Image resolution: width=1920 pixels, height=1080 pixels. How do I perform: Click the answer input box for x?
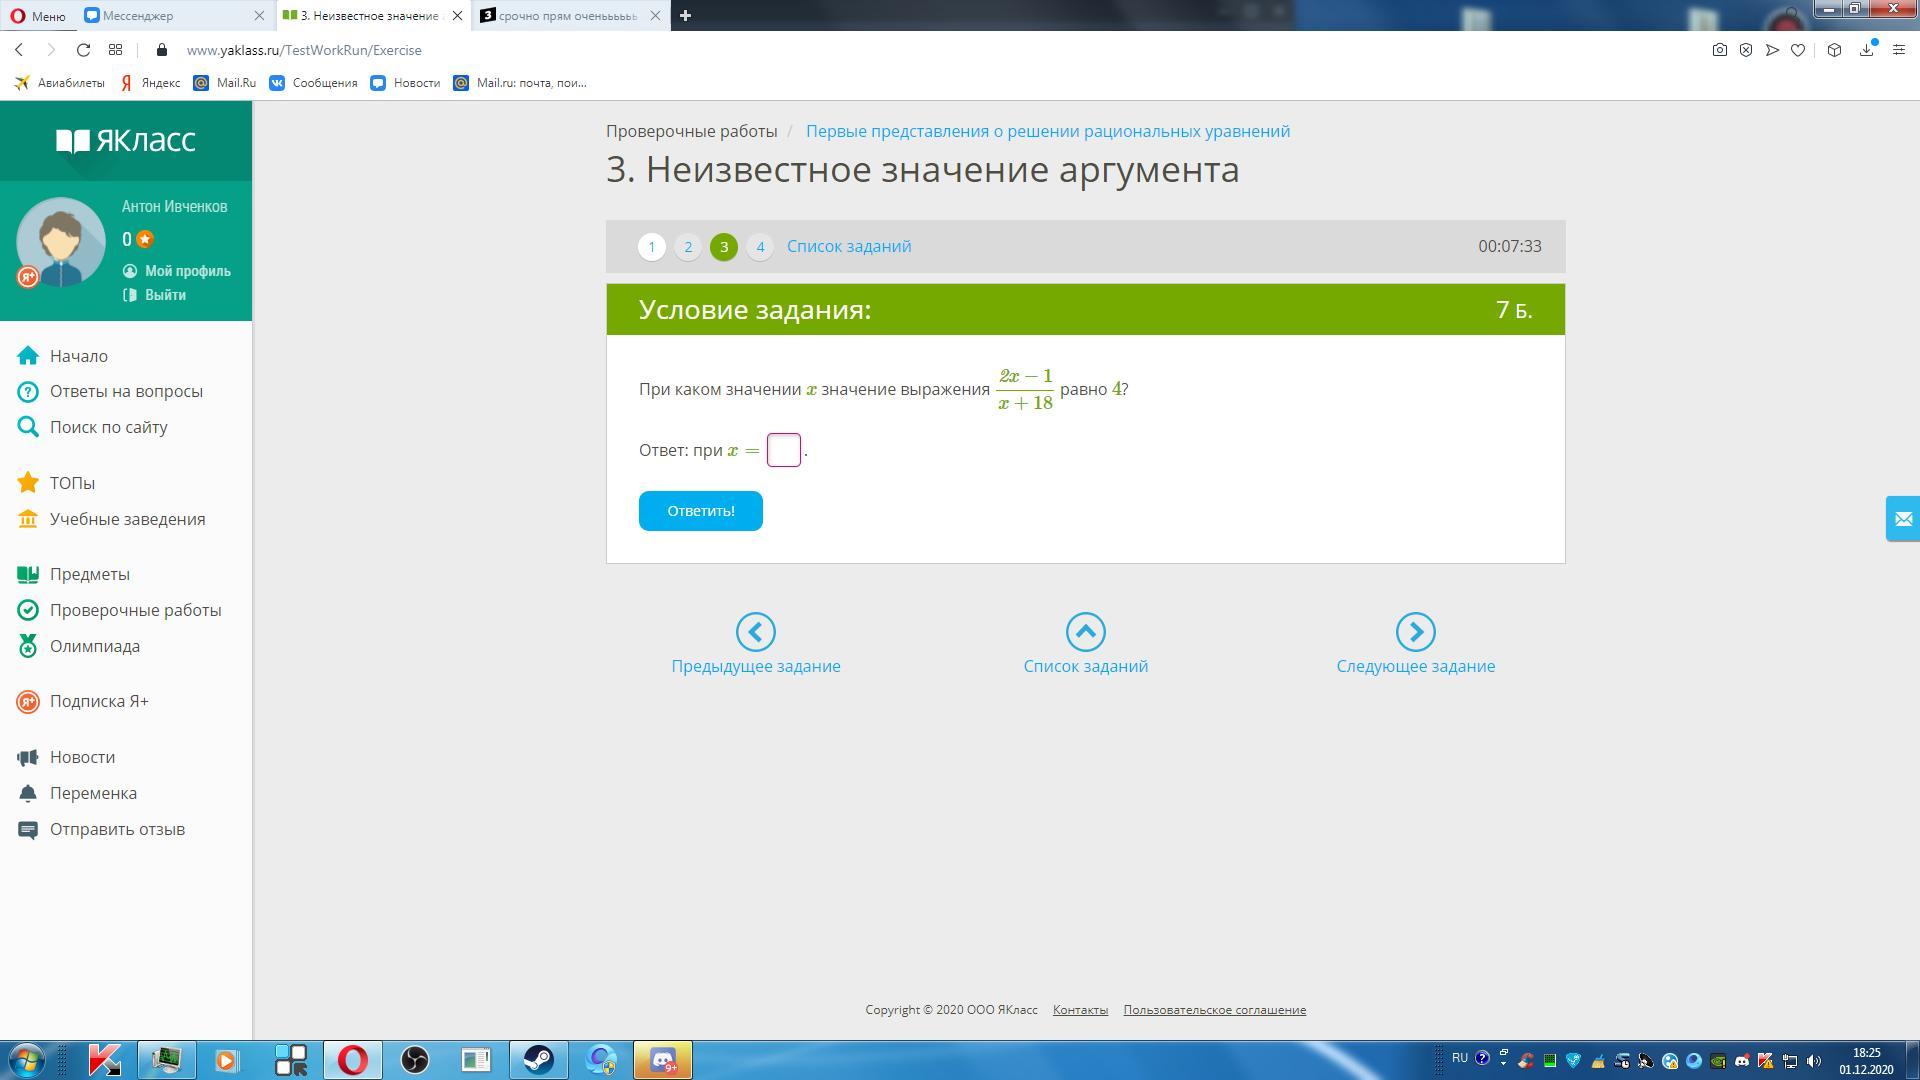783,450
